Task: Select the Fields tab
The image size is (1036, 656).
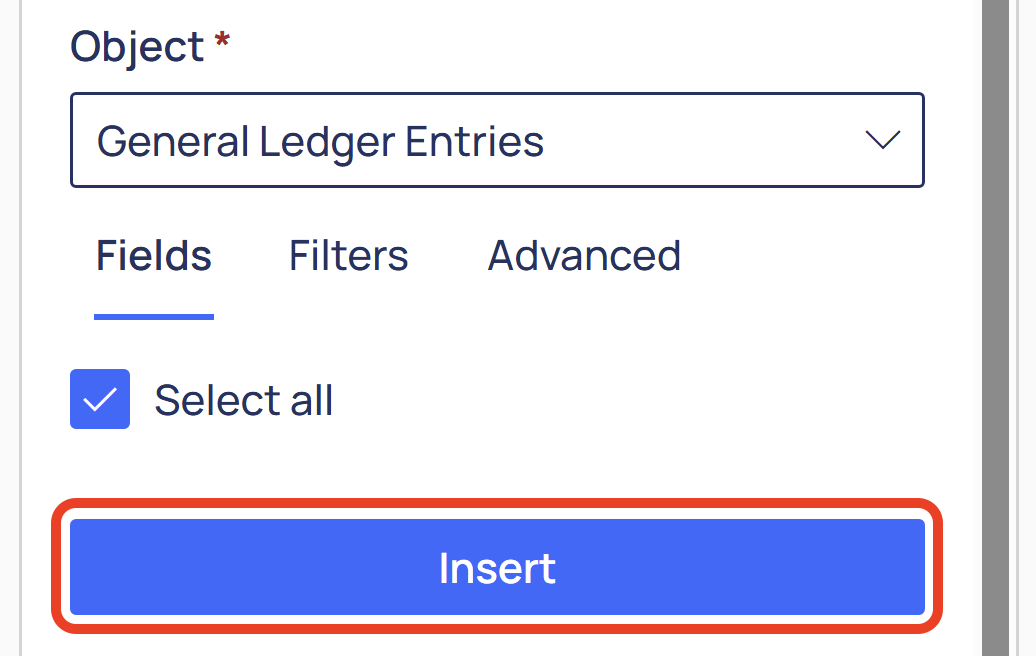Action: pyautogui.click(x=154, y=257)
